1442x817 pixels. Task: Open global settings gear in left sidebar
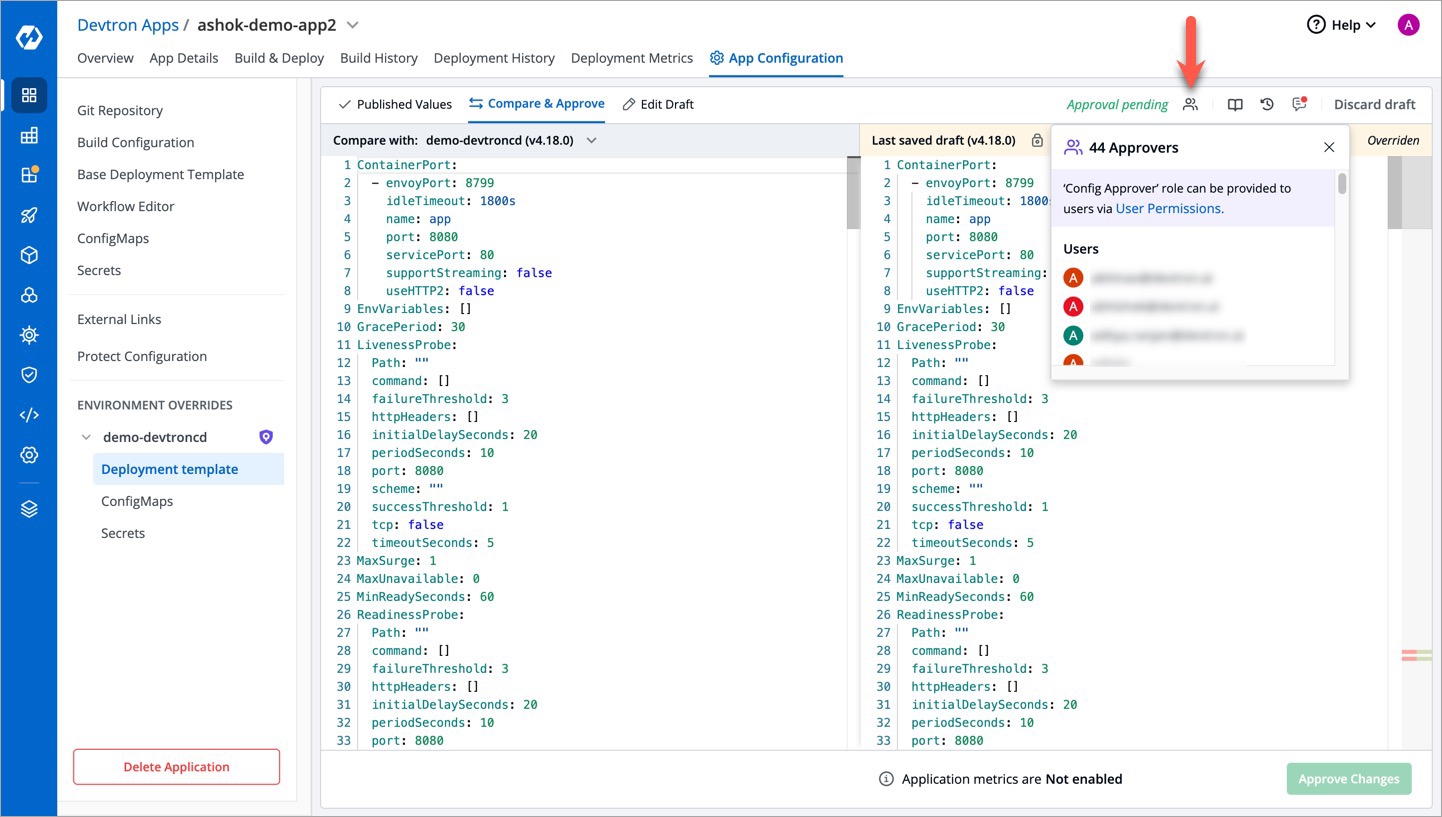[29, 455]
